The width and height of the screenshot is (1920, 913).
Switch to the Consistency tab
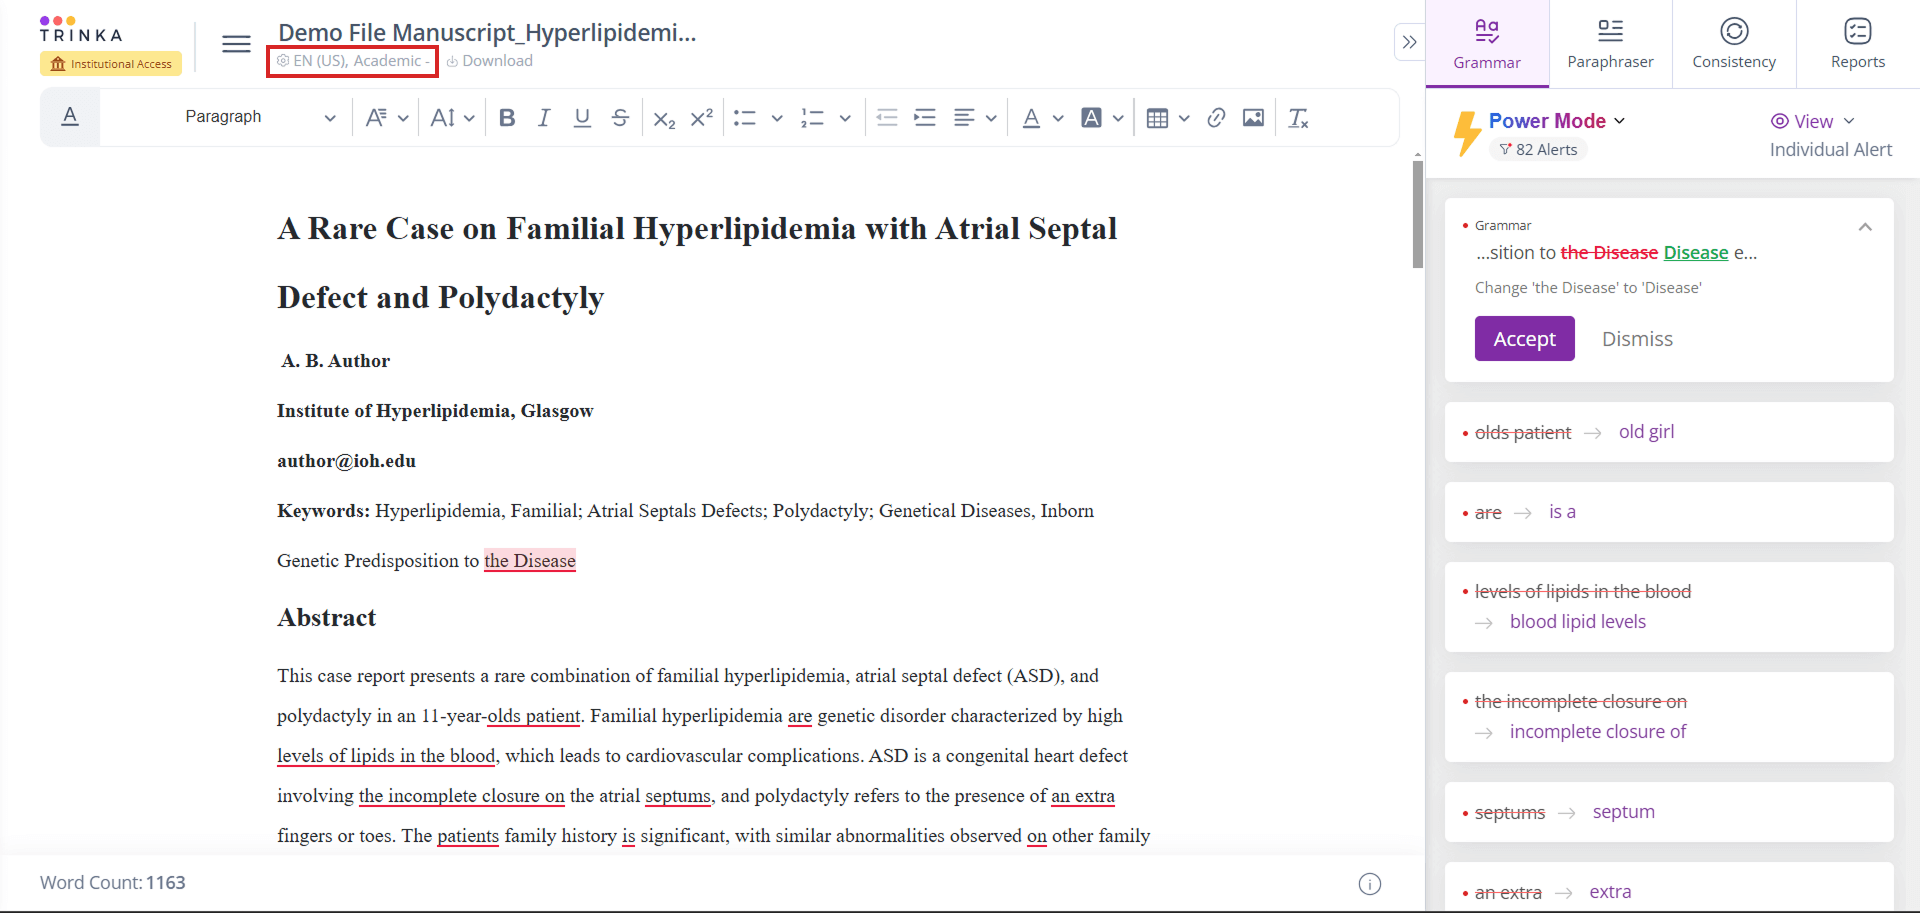coord(1734,44)
